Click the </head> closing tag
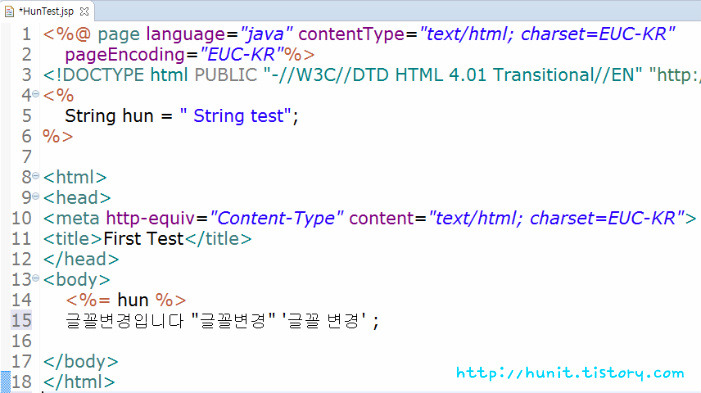 81,259
